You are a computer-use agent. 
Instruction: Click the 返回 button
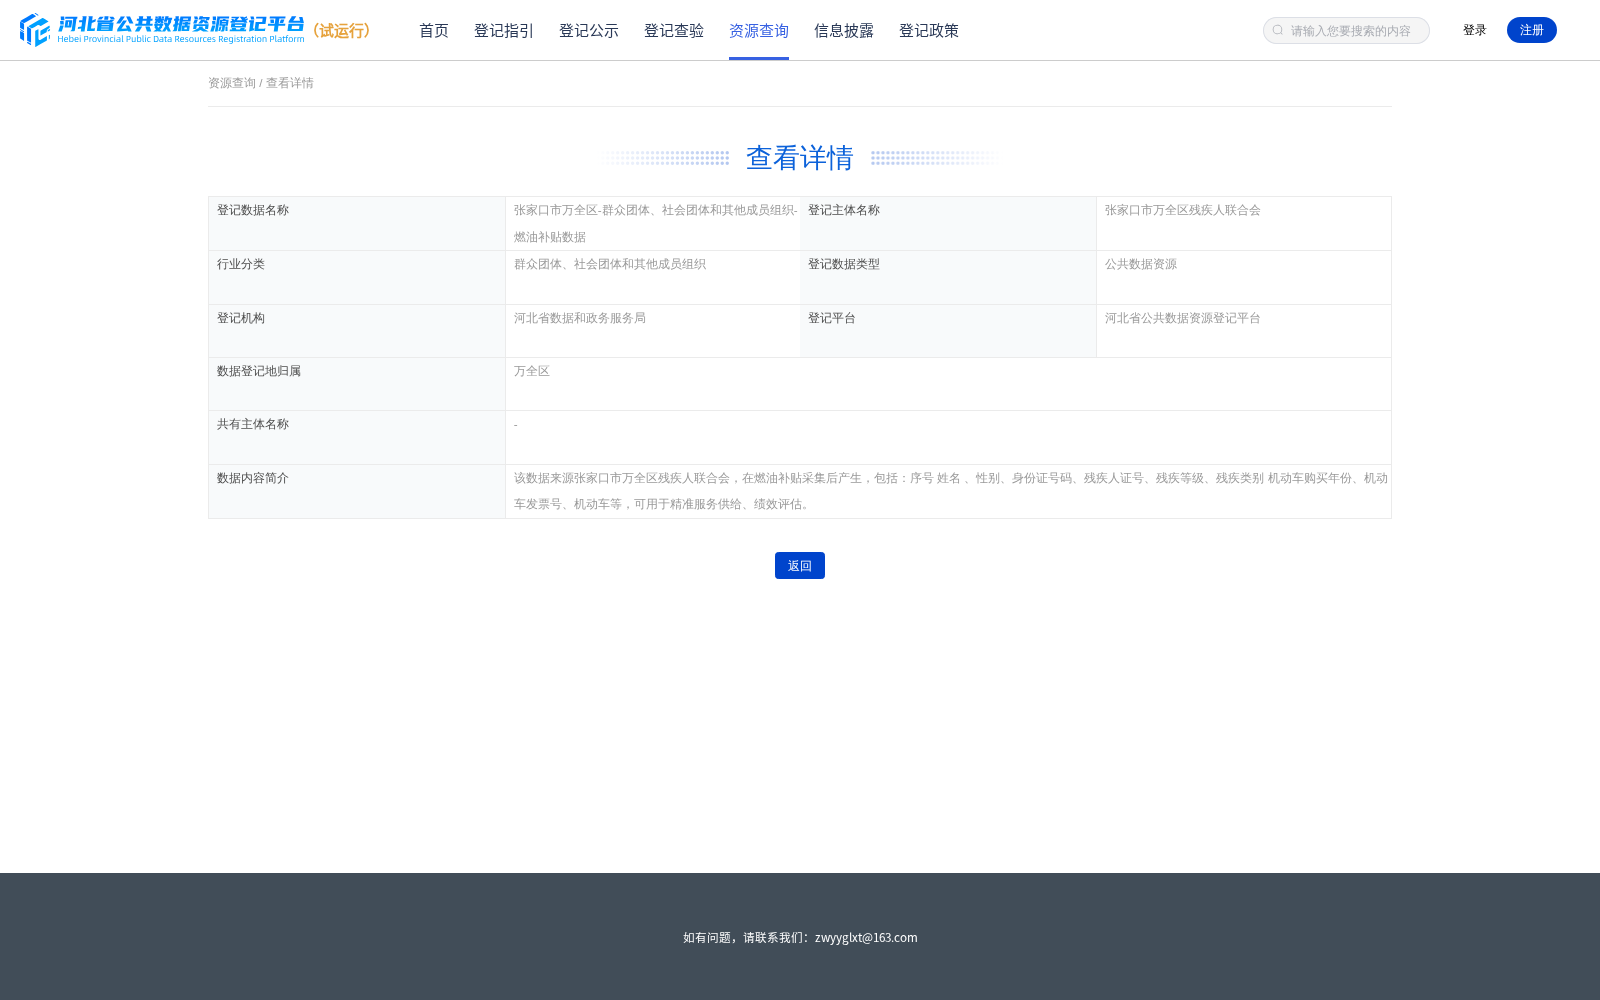pos(800,566)
